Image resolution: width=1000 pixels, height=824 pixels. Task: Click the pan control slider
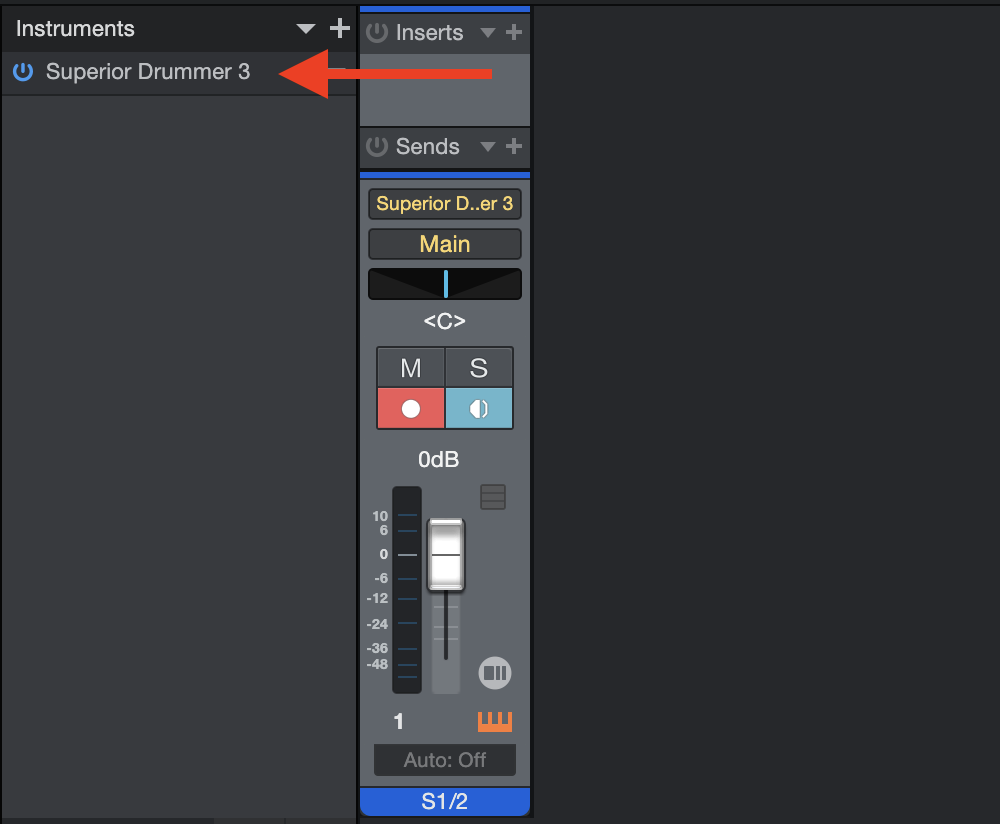point(445,284)
